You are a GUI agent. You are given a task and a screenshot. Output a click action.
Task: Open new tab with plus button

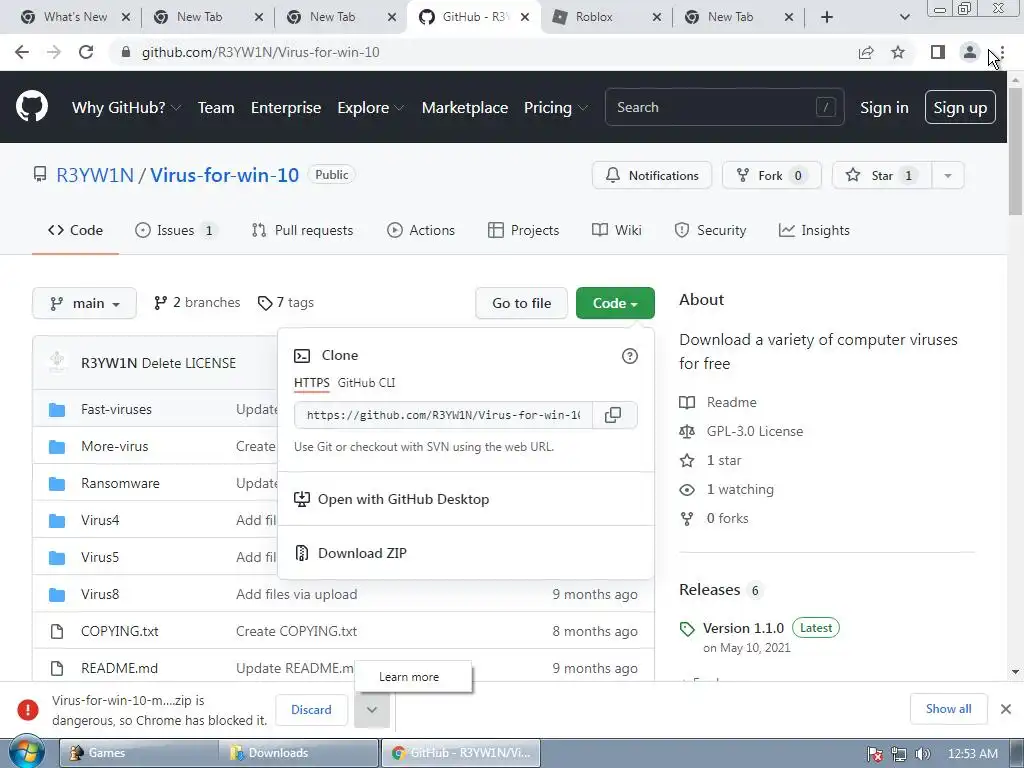(x=827, y=17)
